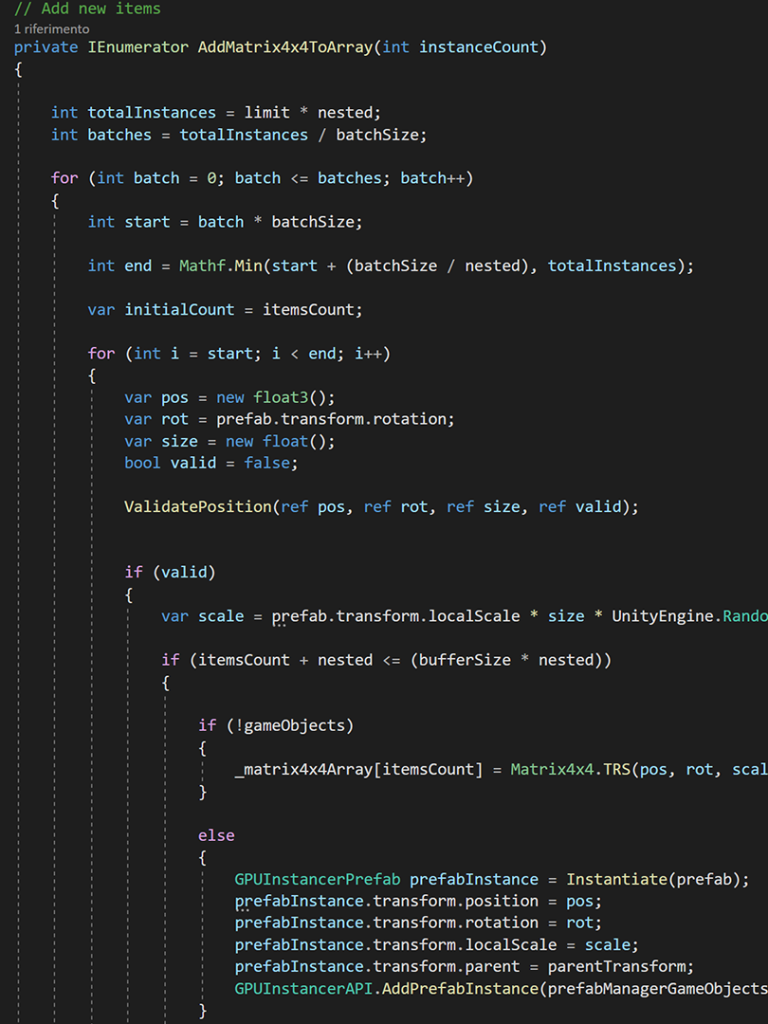
Task: Click the 'private' access modifier keyword
Action: point(46,48)
